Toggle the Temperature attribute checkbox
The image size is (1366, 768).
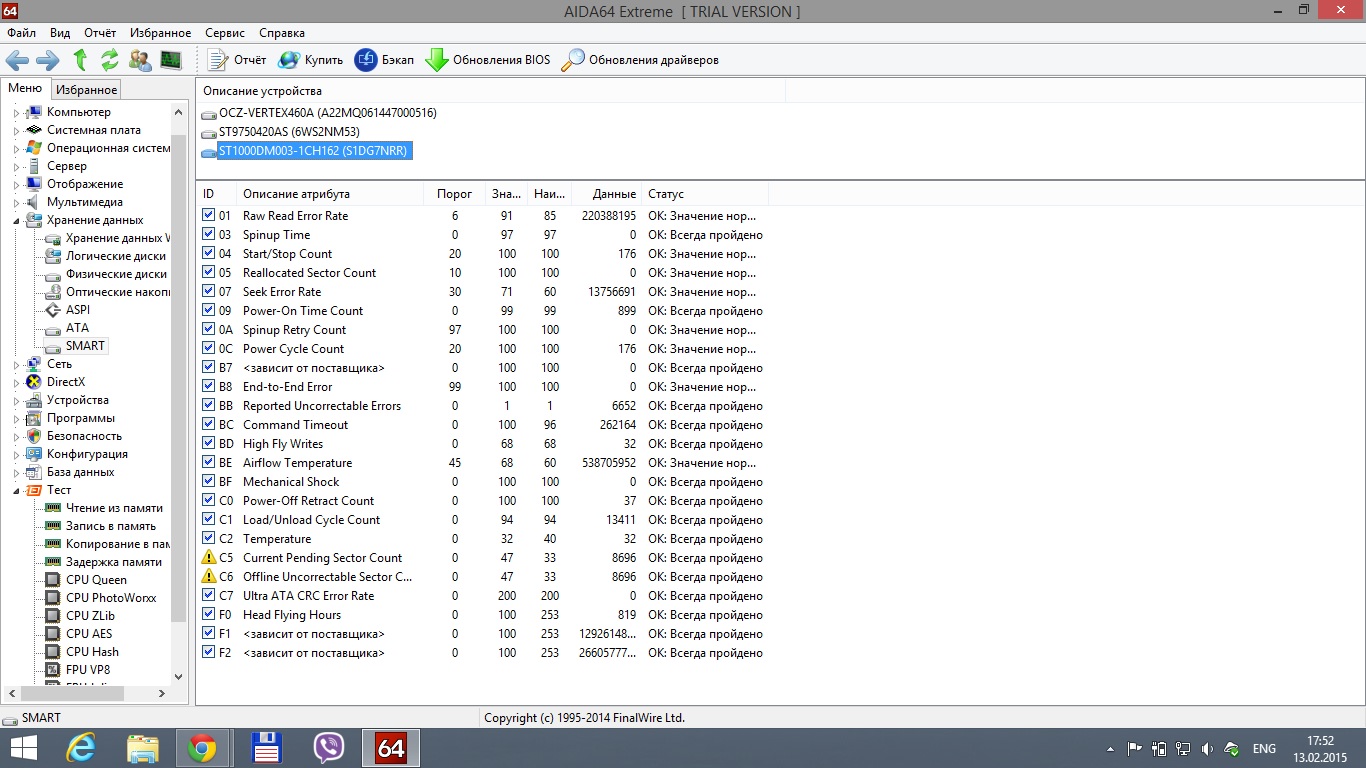click(208, 539)
